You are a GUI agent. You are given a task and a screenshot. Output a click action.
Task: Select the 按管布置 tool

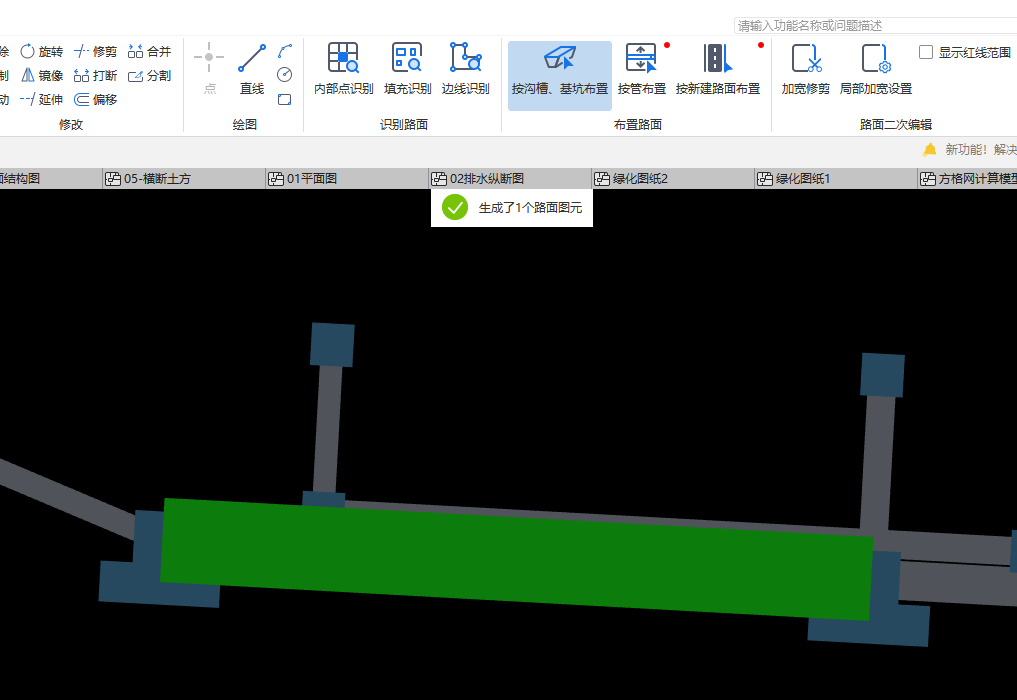641,69
